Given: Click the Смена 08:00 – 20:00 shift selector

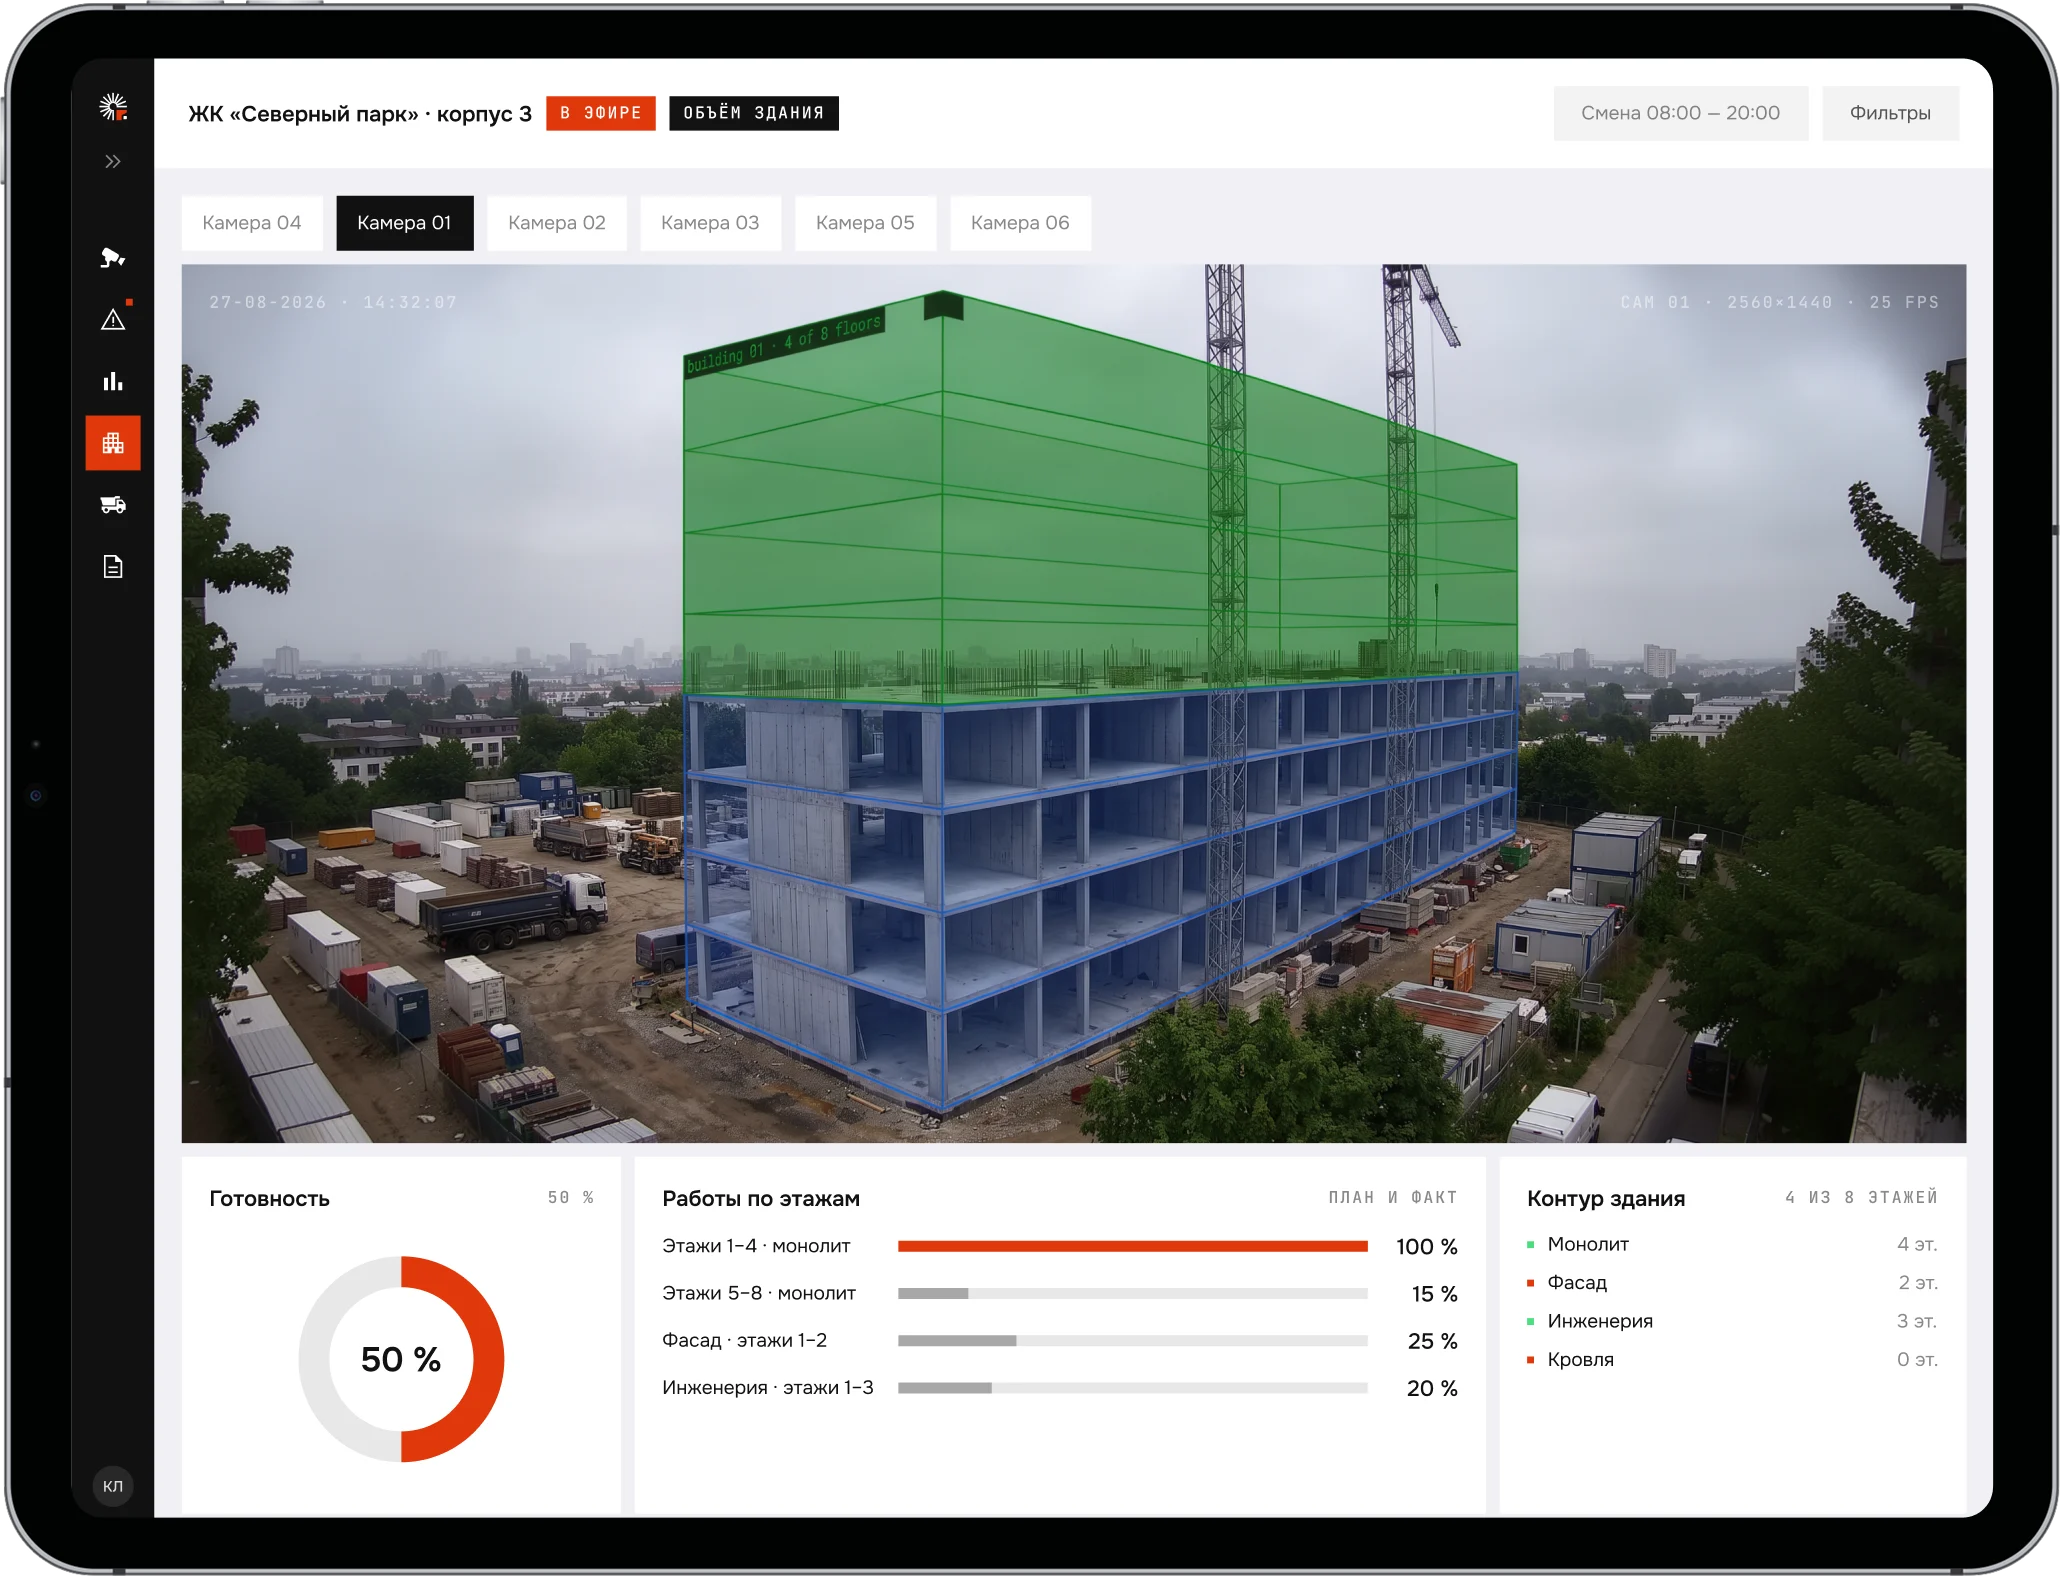Looking at the screenshot, I should [x=1680, y=113].
